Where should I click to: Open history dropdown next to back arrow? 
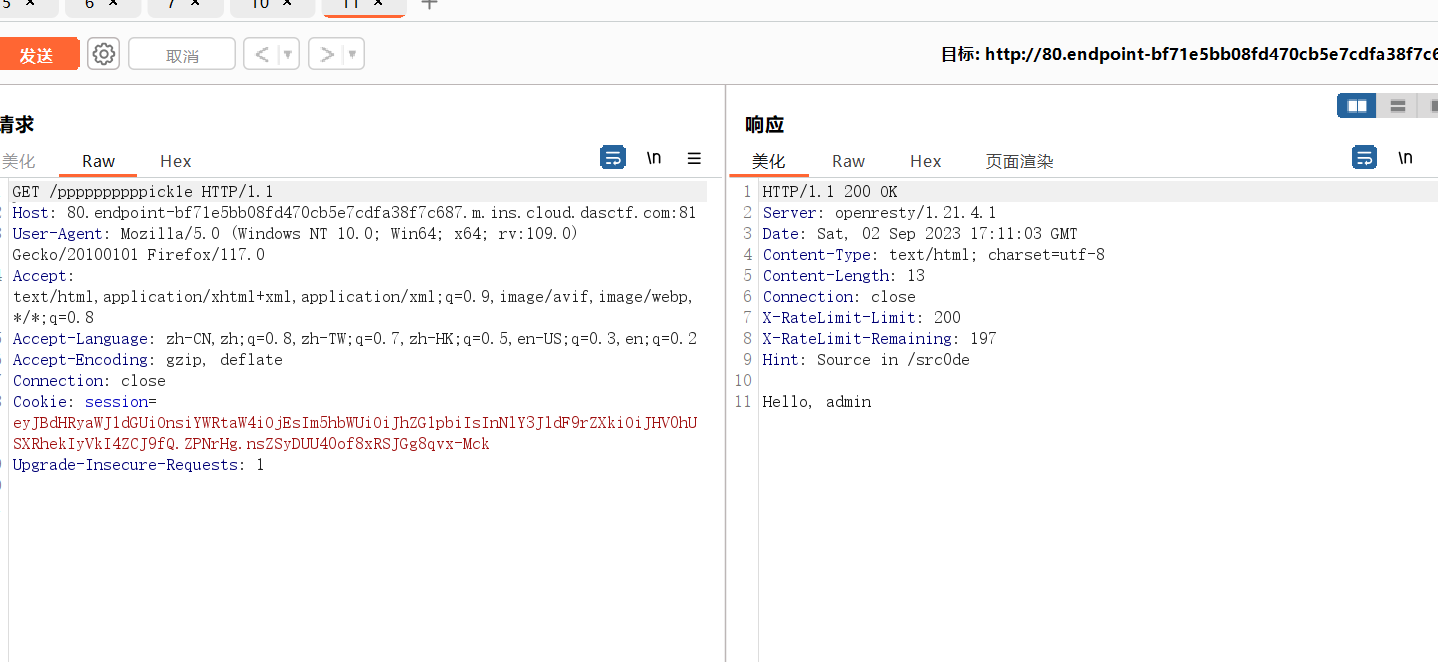click(x=289, y=55)
